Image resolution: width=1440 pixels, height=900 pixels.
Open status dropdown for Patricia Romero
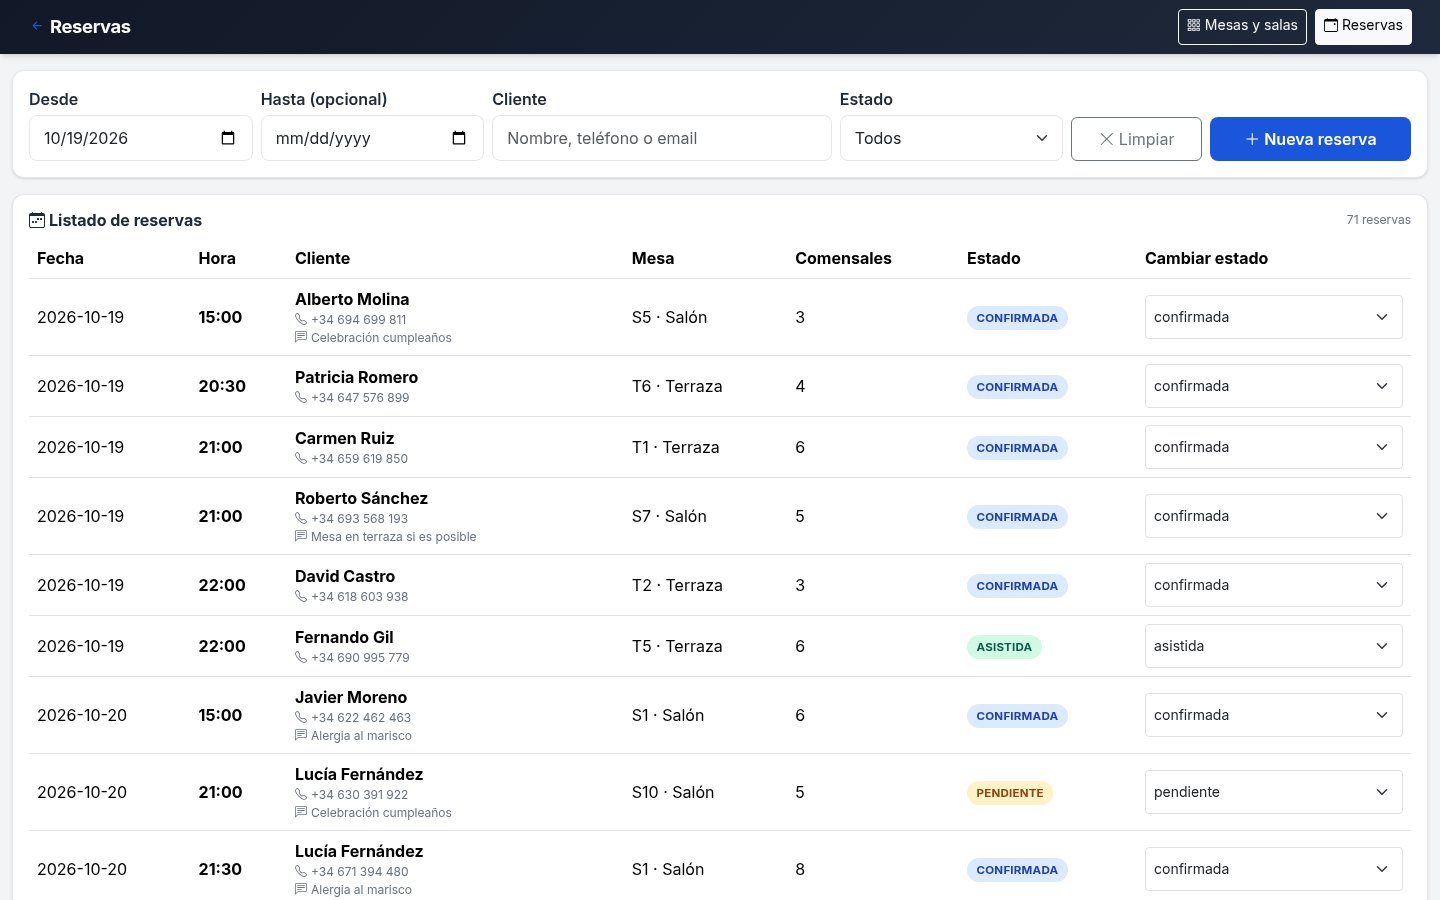click(1273, 386)
